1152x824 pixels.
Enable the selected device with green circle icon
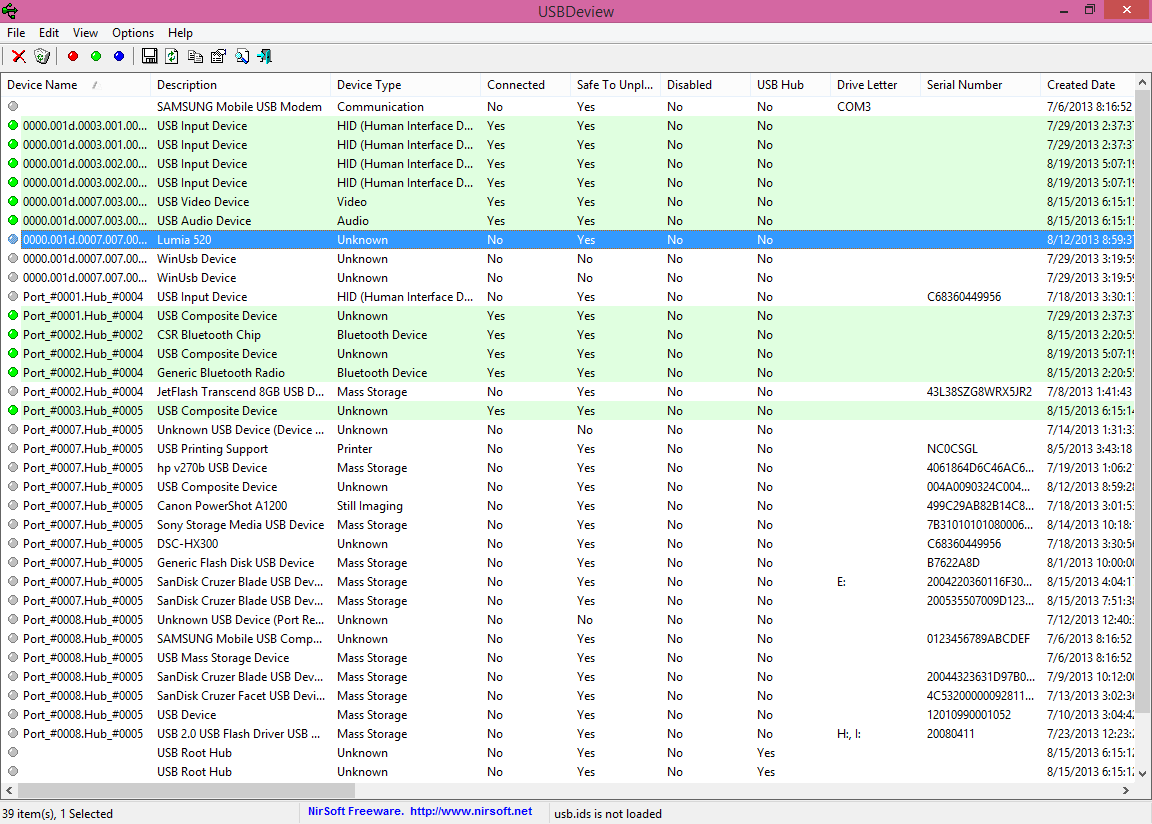96,56
